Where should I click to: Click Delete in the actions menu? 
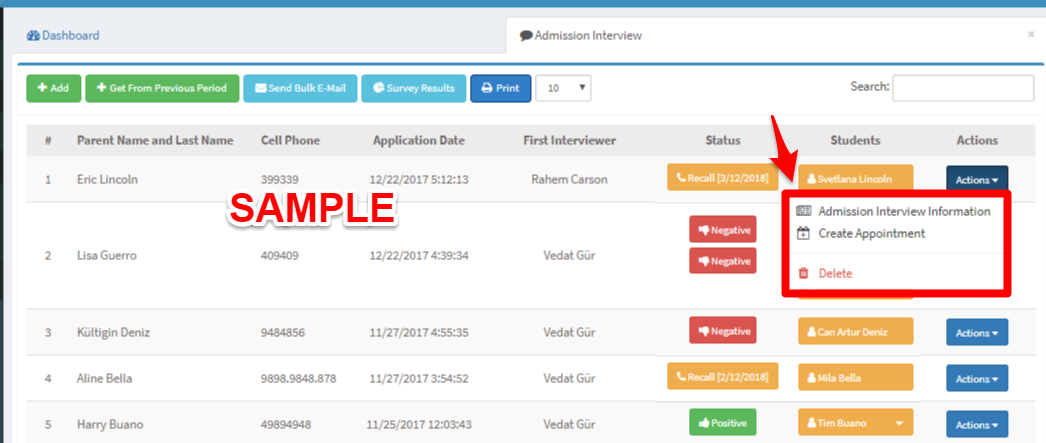point(835,273)
